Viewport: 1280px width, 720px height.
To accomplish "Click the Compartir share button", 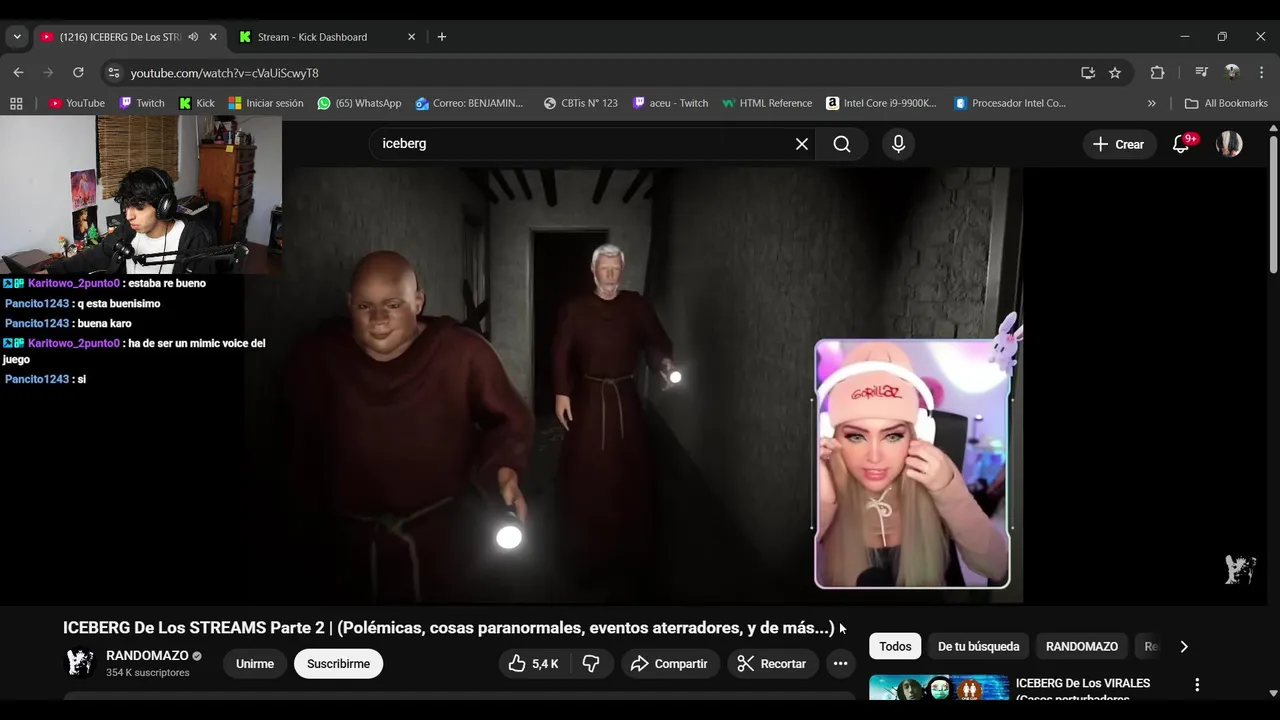I will tap(669, 664).
